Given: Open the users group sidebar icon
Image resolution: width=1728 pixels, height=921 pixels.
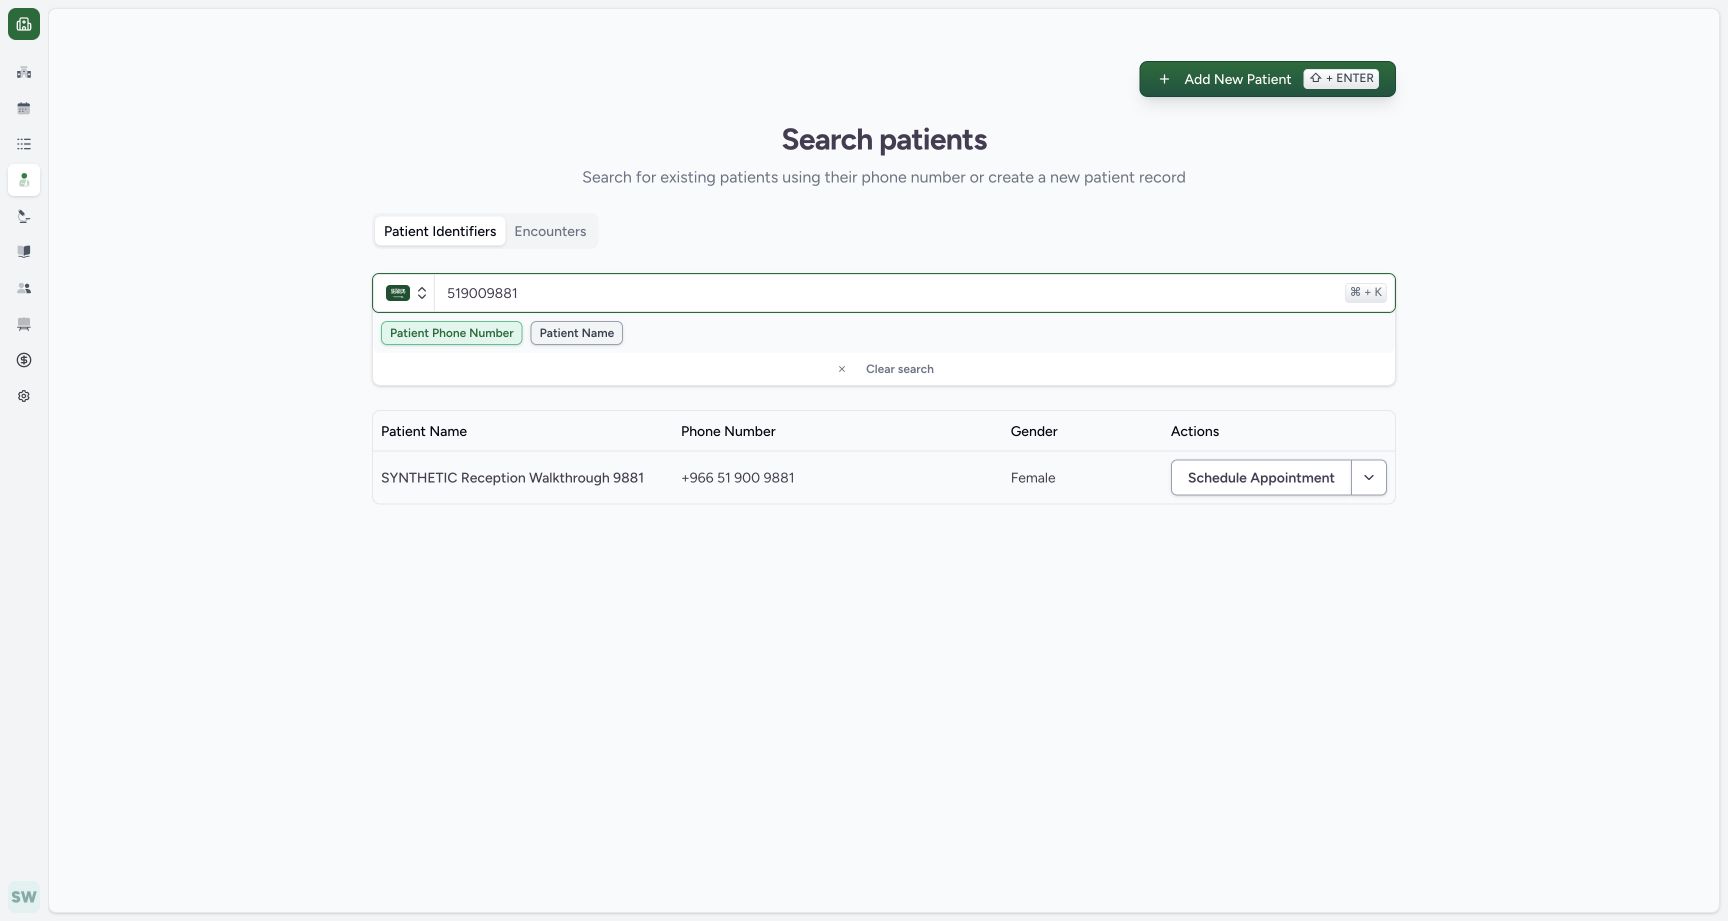Looking at the screenshot, I should coord(24,288).
